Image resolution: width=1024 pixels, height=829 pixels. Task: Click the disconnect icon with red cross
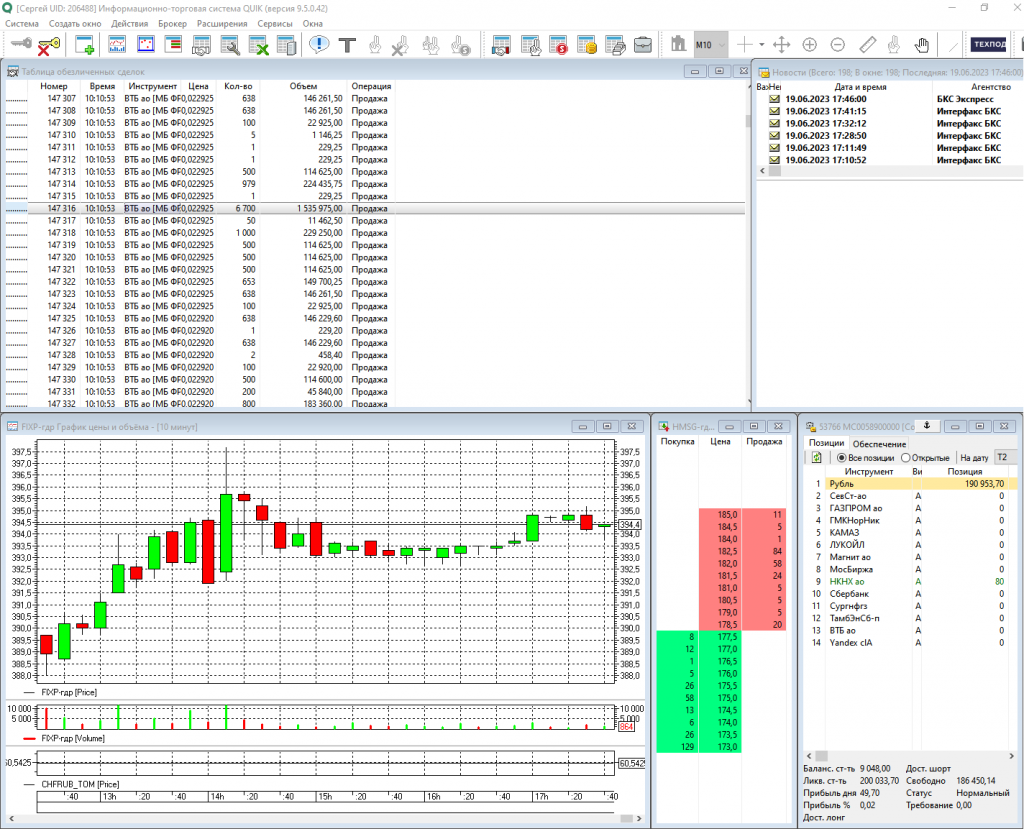[x=50, y=45]
